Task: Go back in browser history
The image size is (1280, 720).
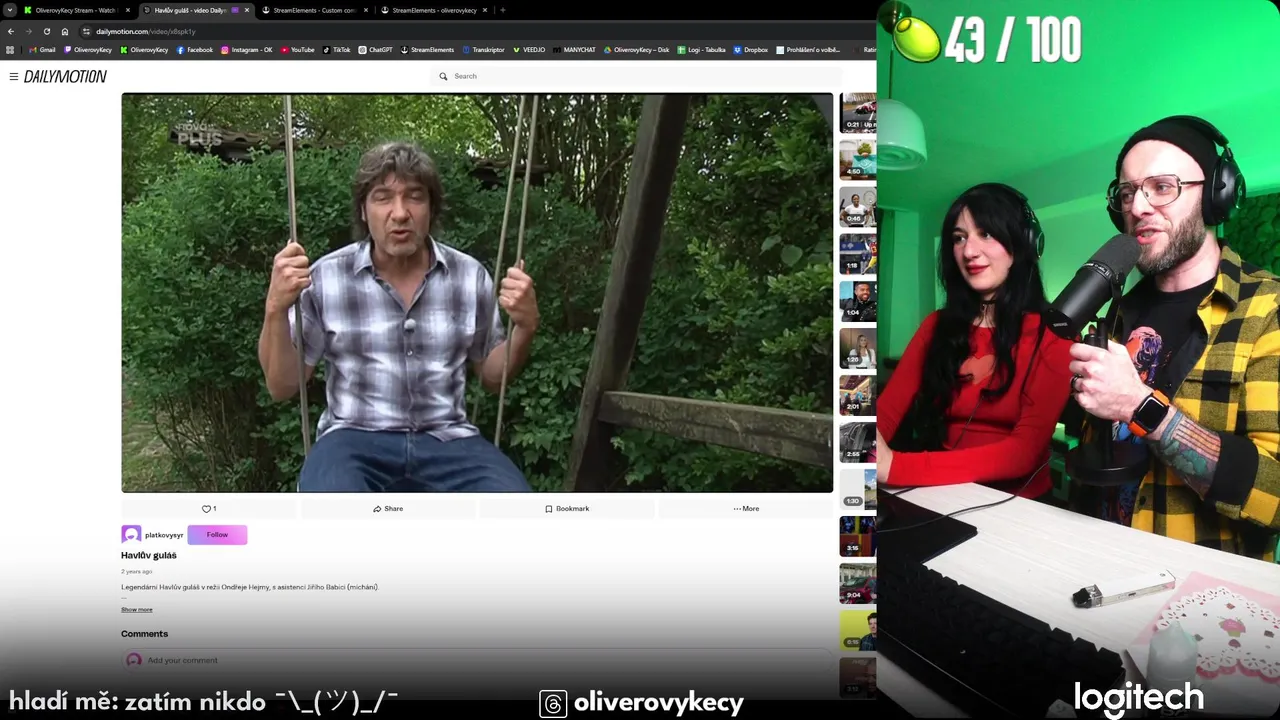Action: click(x=11, y=31)
